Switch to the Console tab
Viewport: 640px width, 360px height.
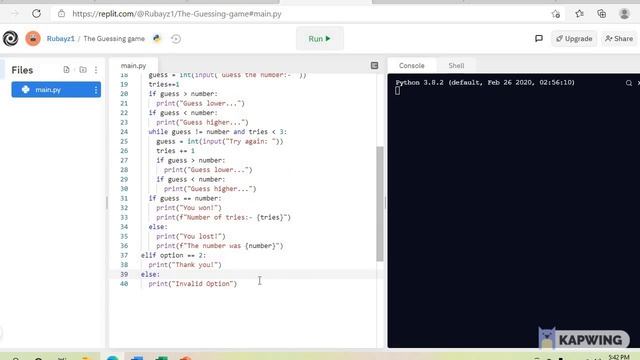point(411,65)
